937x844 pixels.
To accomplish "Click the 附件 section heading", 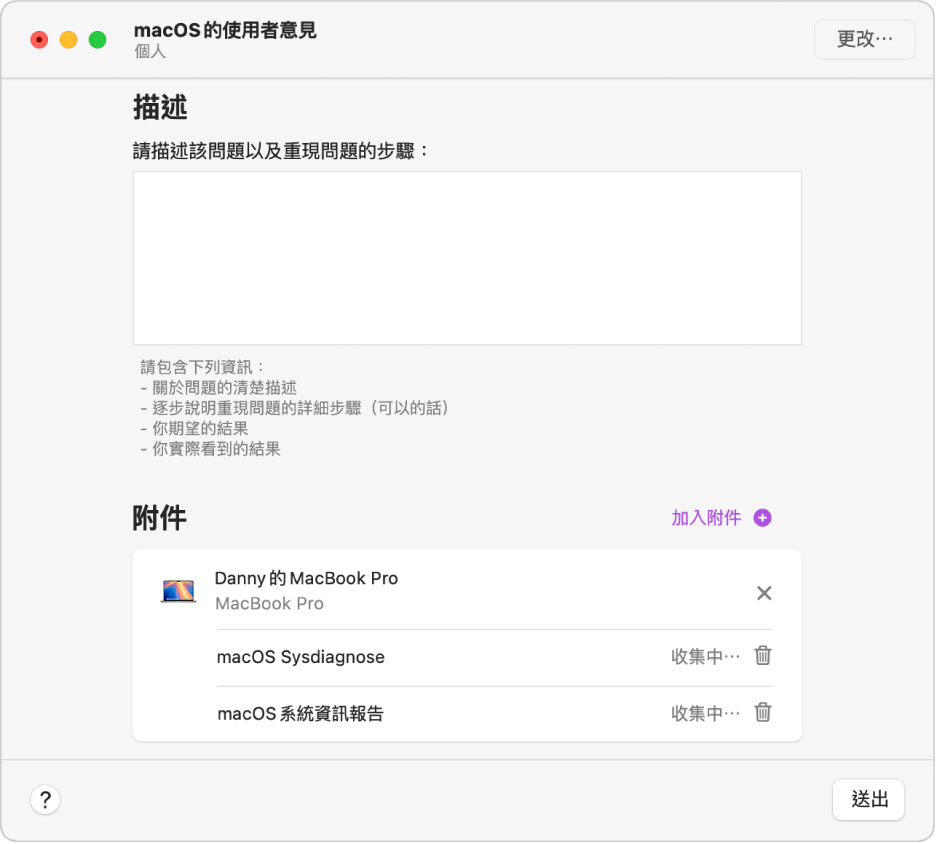I will pos(159,518).
